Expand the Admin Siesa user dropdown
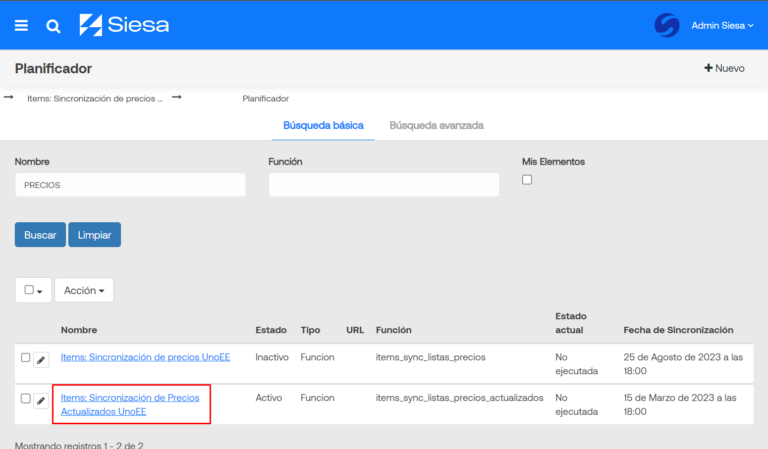 point(722,25)
